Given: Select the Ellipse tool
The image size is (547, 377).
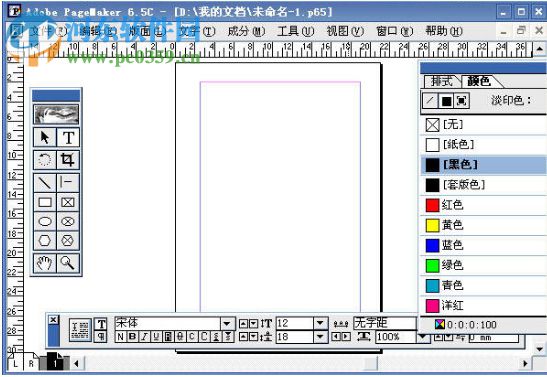Looking at the screenshot, I should point(45,221).
